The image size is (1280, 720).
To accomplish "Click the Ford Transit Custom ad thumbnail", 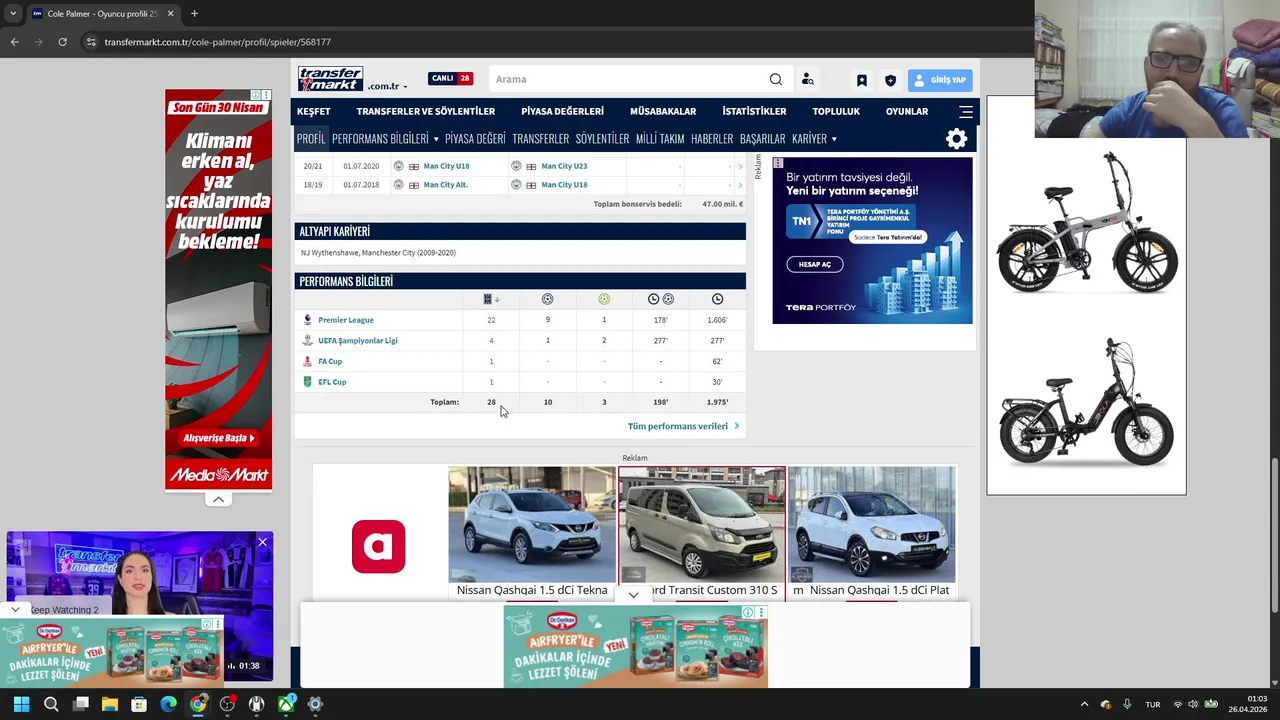I will (702, 524).
